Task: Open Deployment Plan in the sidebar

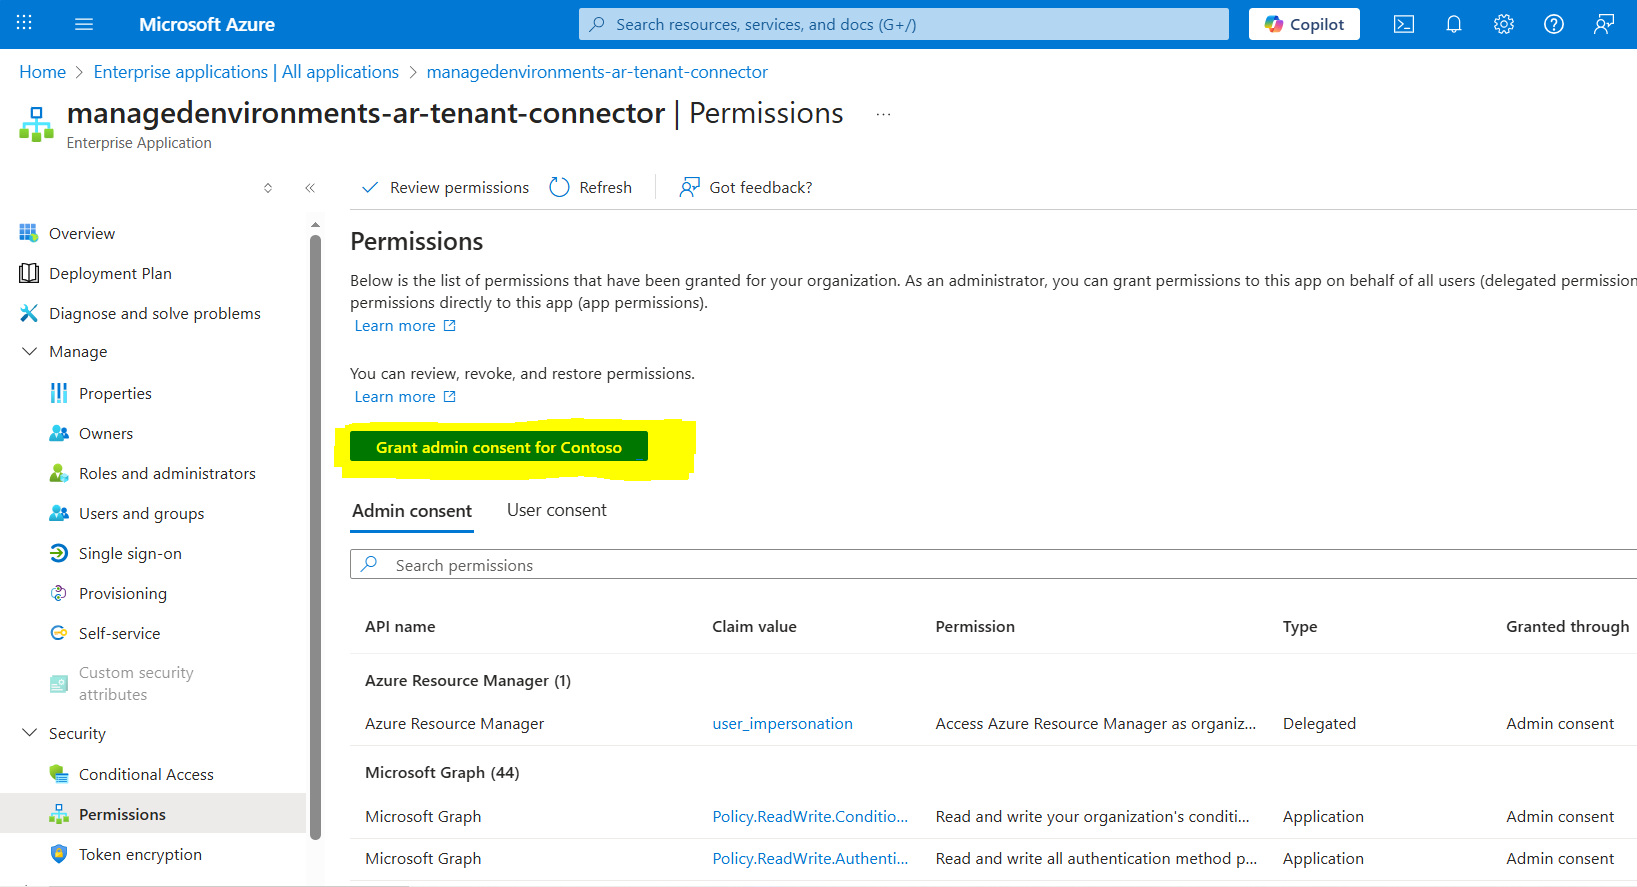Action: [110, 273]
